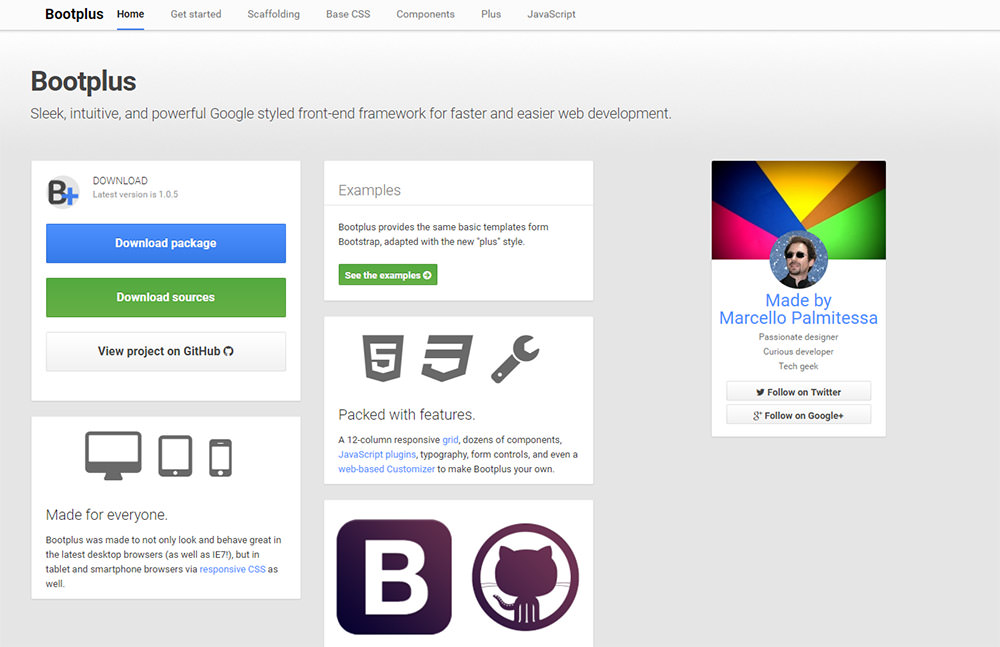
Task: Open the Get started navigation item
Action: [x=195, y=14]
